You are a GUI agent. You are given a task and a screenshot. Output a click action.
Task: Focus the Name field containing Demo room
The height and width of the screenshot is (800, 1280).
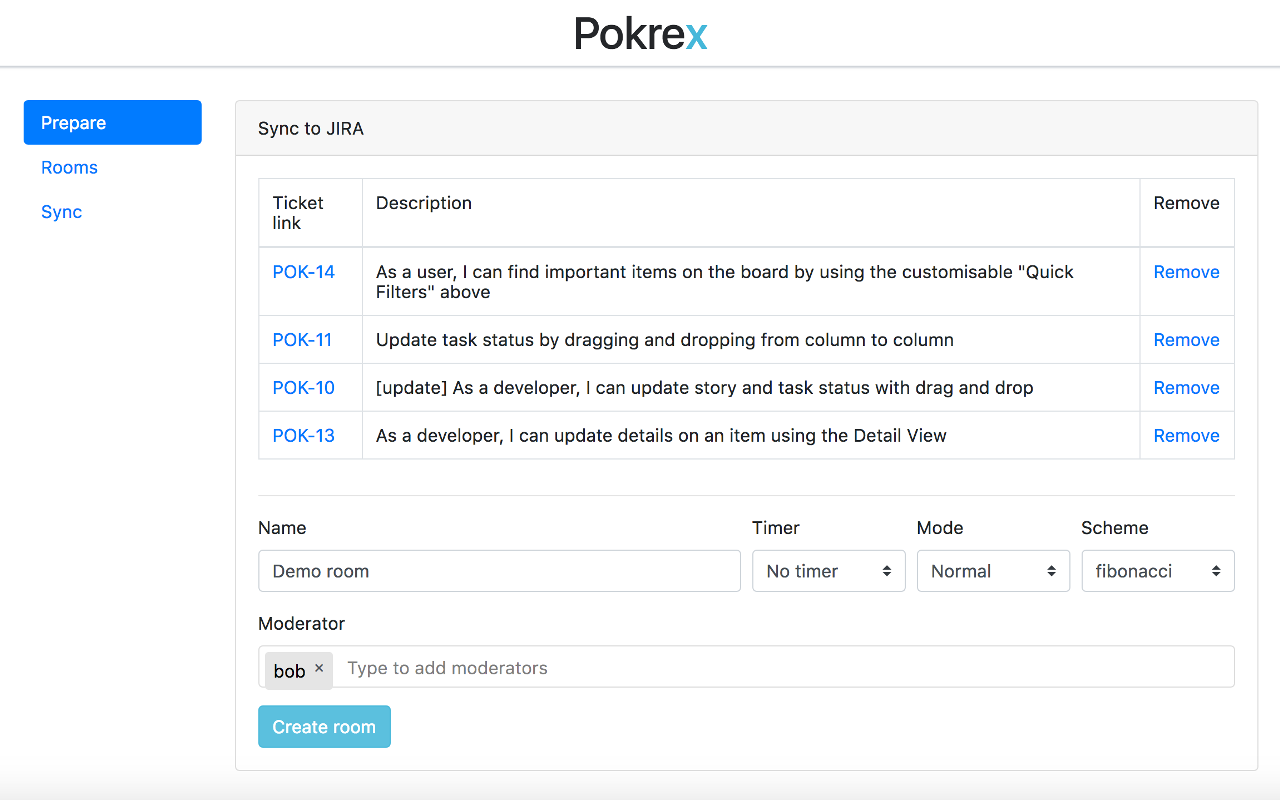pos(499,571)
